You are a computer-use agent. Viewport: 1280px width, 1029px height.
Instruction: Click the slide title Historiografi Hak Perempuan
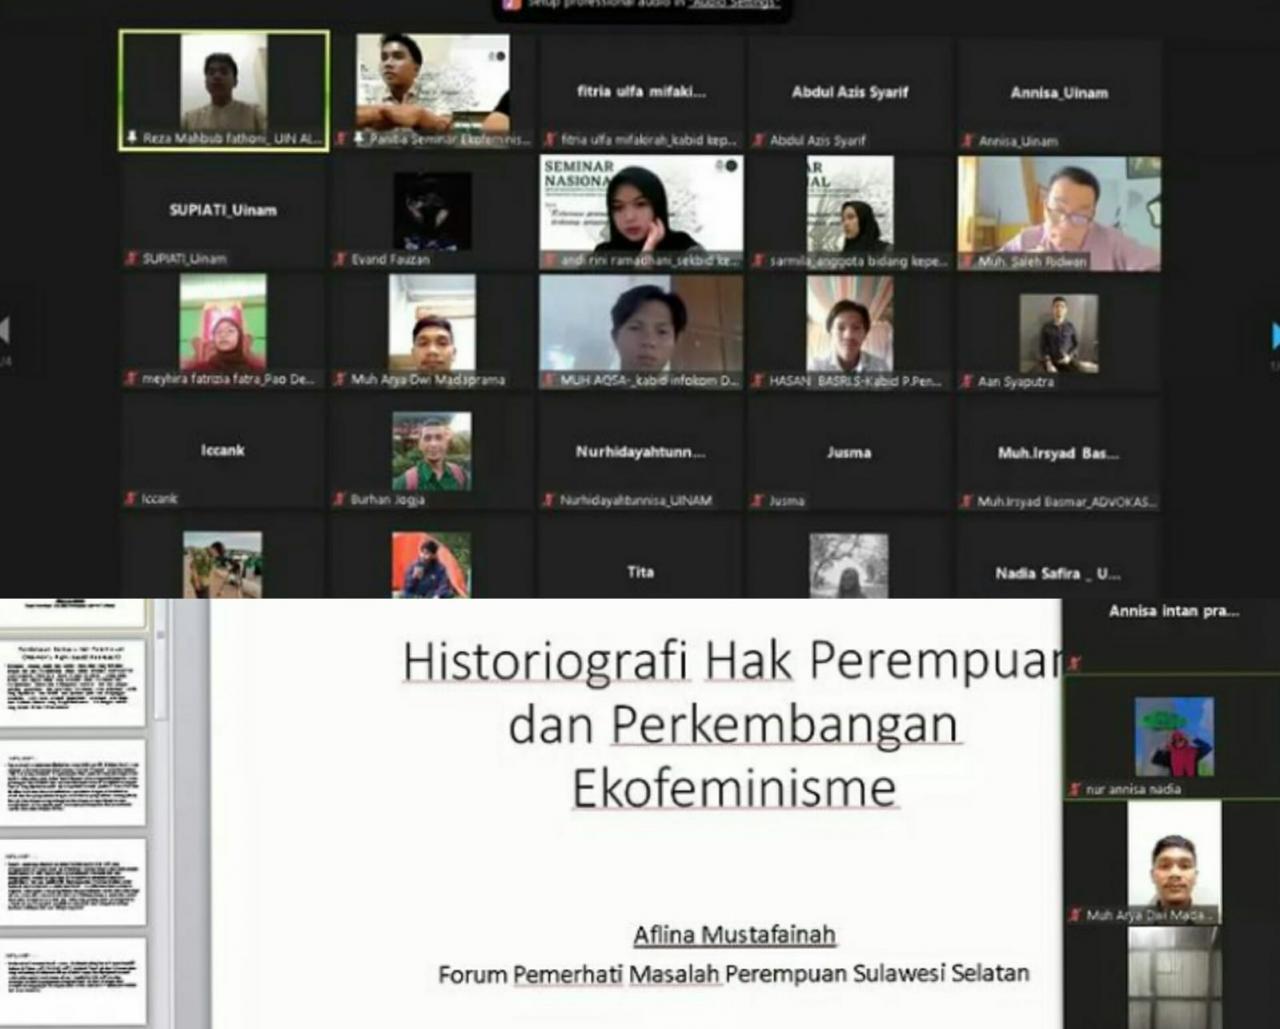pyautogui.click(x=732, y=661)
